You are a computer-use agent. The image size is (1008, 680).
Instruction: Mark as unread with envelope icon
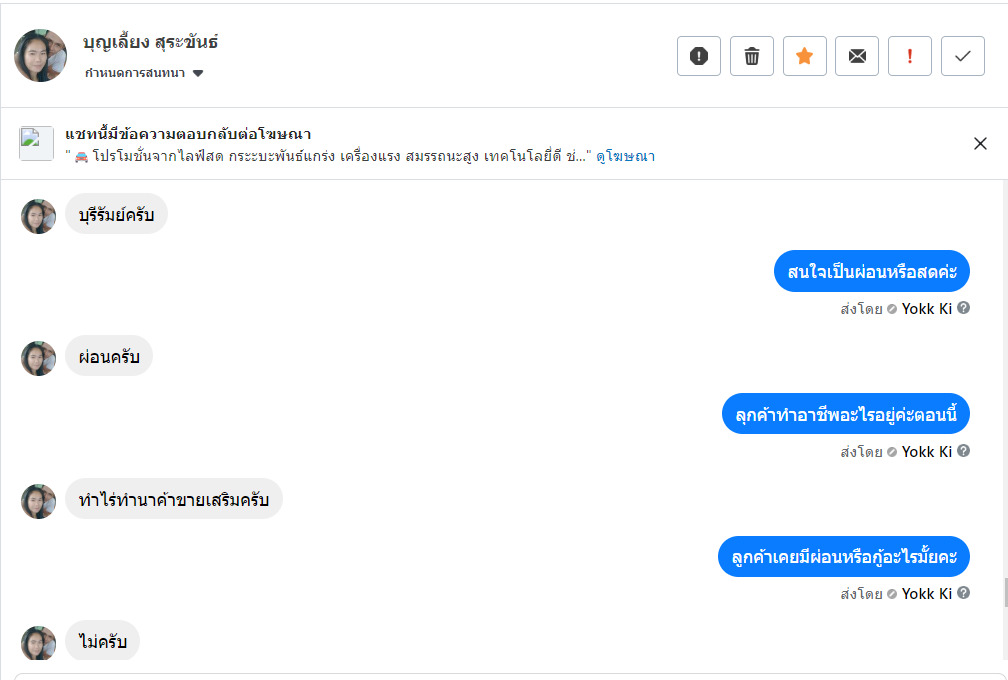click(857, 56)
